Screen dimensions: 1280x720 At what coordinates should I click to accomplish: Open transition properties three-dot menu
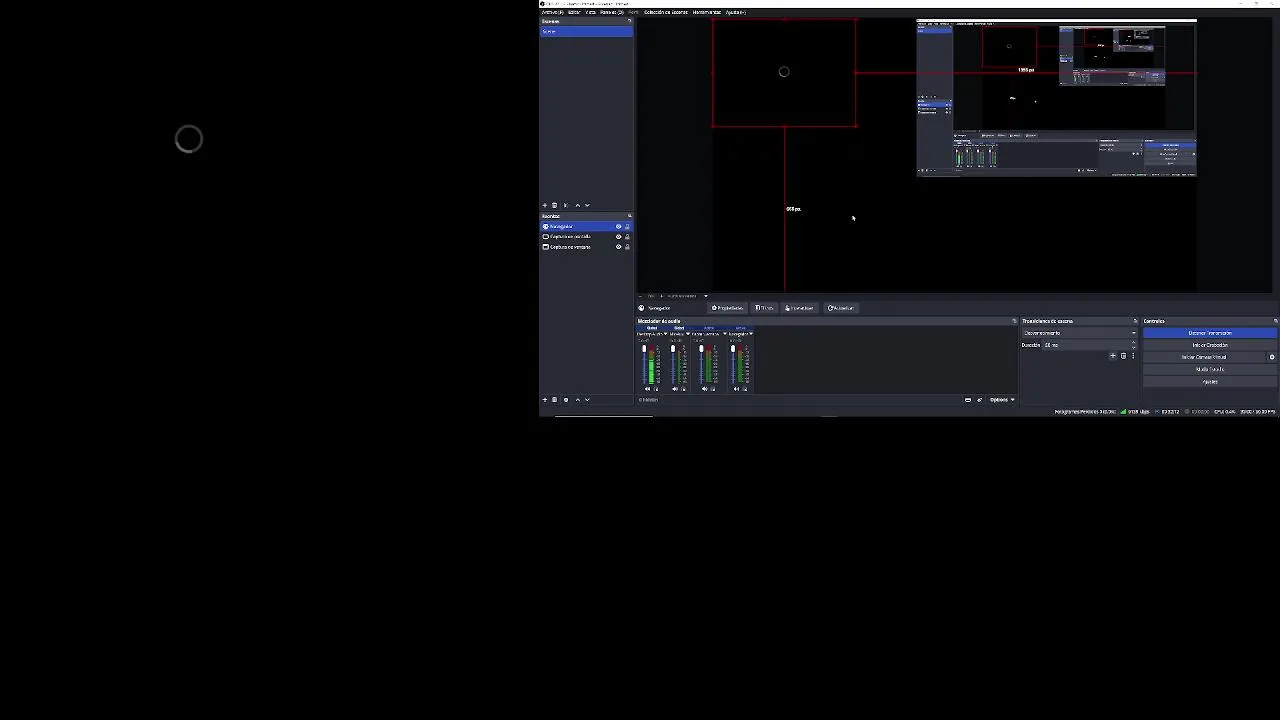pyautogui.click(x=1133, y=356)
